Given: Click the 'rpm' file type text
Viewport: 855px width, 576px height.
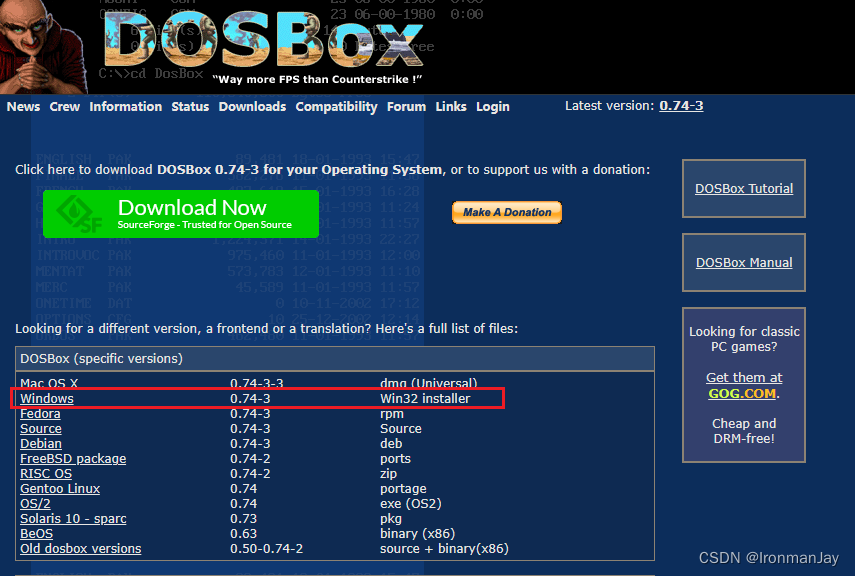Looking at the screenshot, I should tap(392, 414).
